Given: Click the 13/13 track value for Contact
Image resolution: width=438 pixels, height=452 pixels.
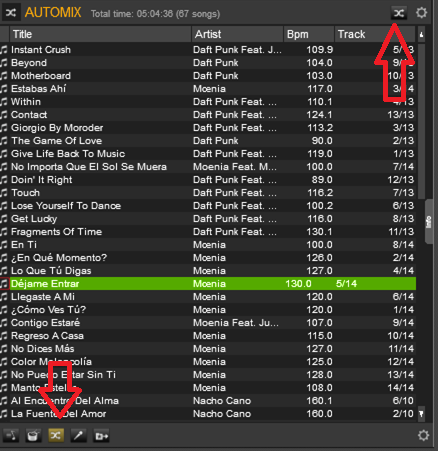Looking at the screenshot, I should 400,115.
